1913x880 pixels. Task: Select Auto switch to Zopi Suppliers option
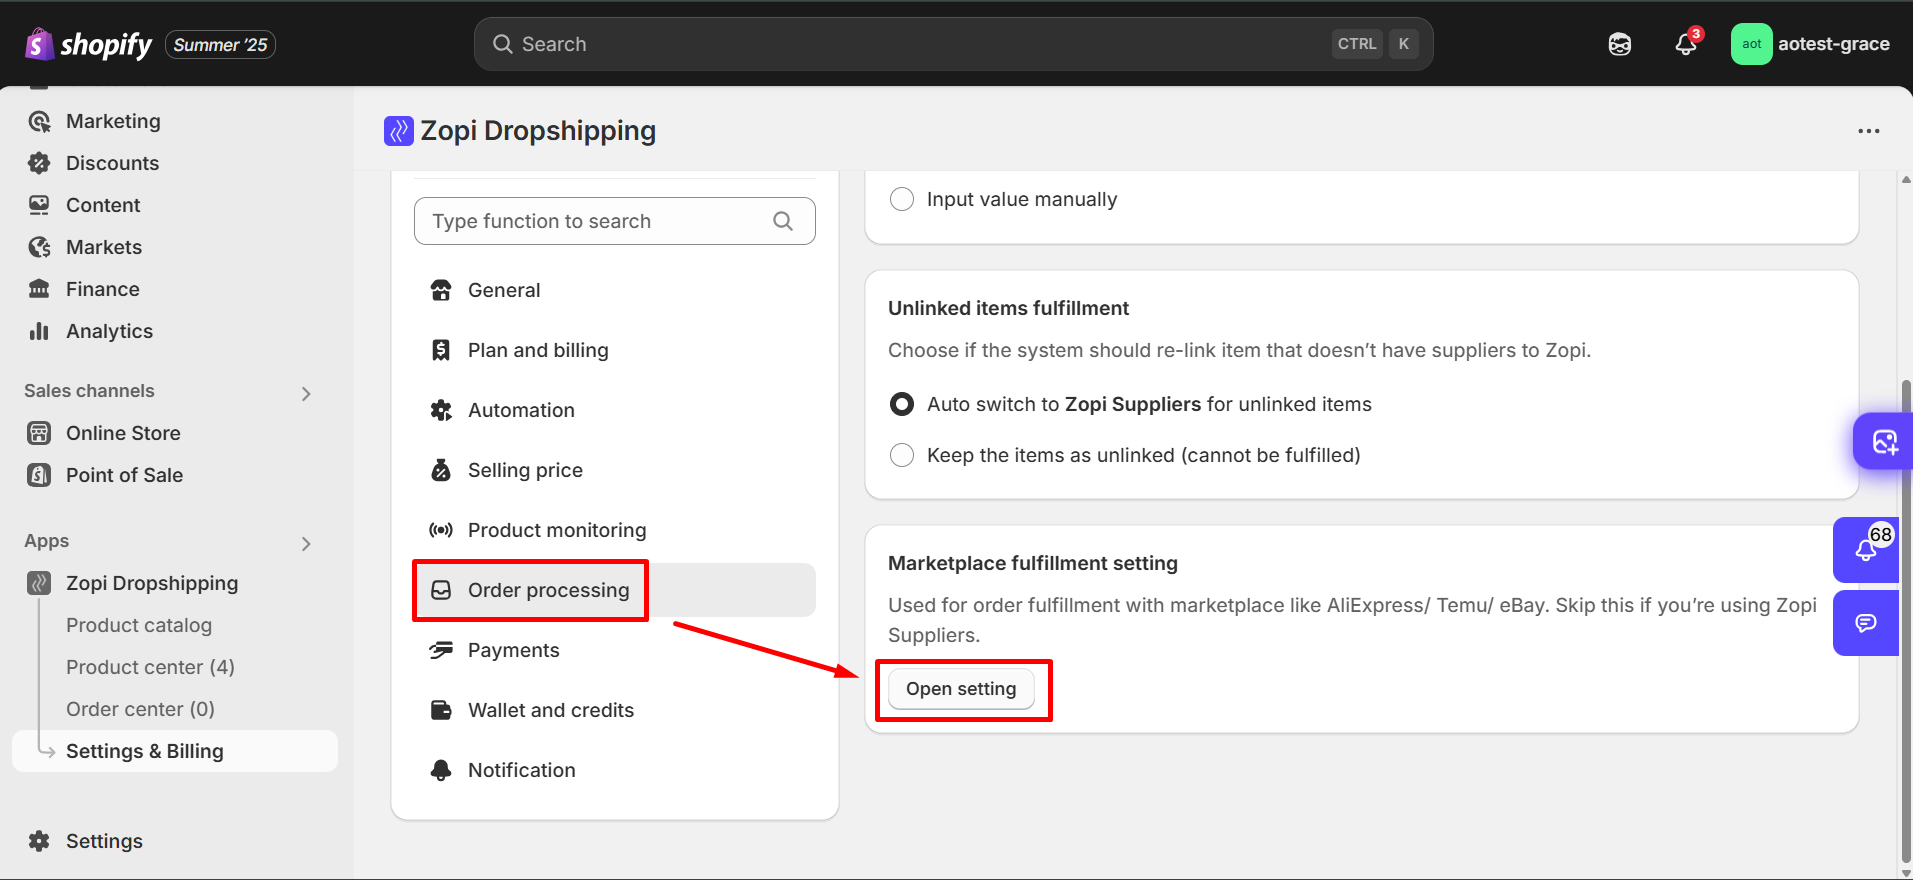(902, 404)
